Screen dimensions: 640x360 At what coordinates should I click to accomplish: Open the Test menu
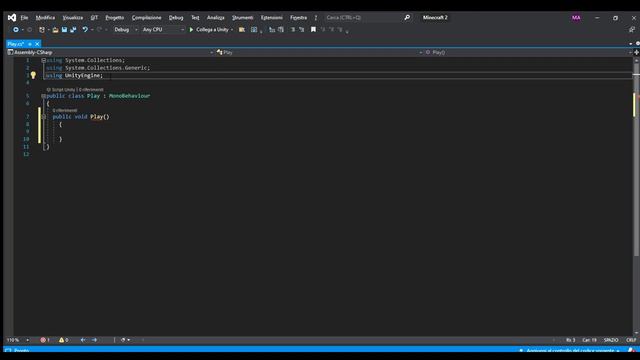[195, 18]
